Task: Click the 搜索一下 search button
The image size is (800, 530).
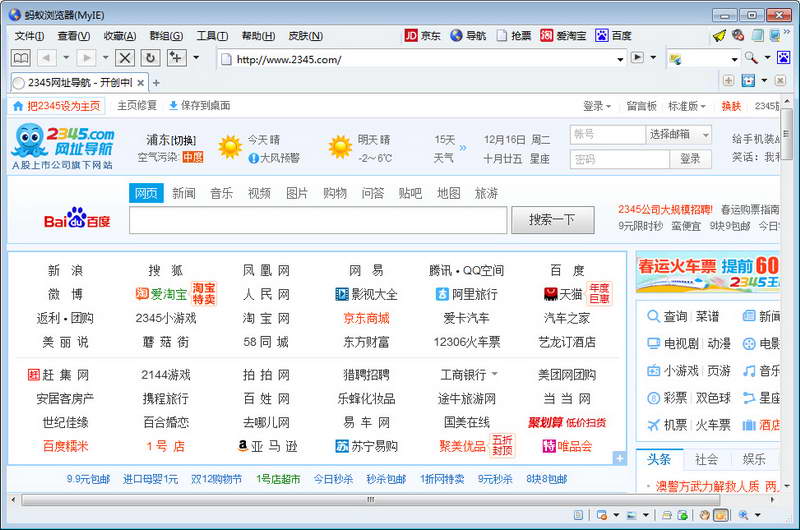Action: pos(553,220)
